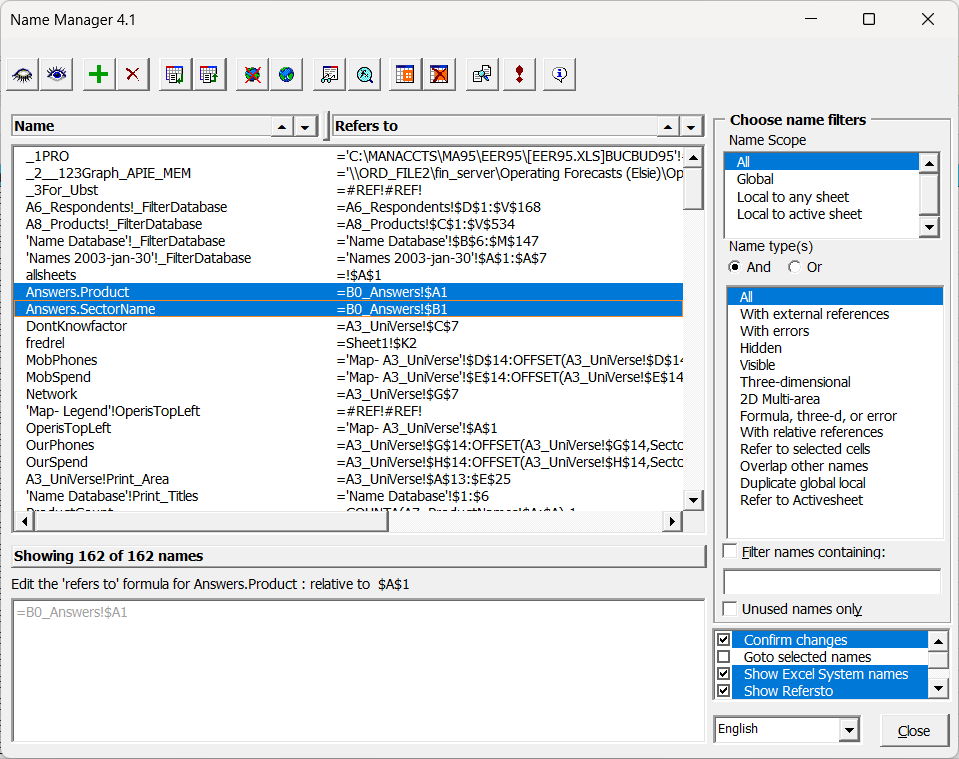Click the Name column header
Viewport: 959px width, 759px height.
(x=142, y=127)
